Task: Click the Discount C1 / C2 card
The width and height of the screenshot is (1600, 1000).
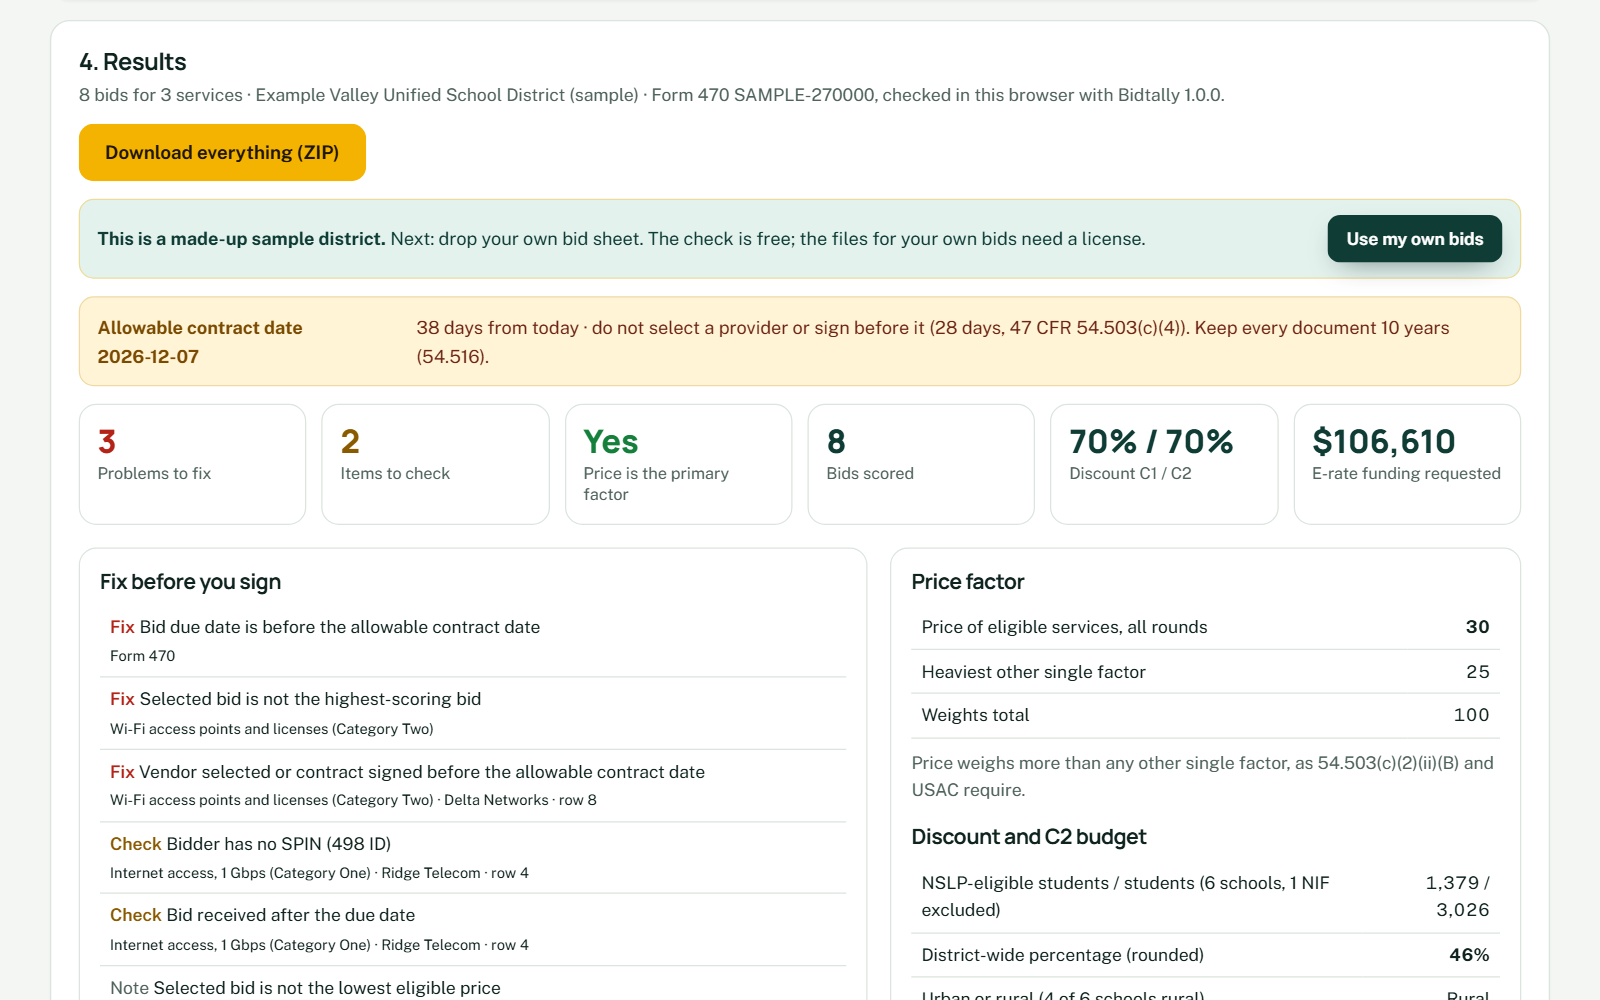Action: pyautogui.click(x=1164, y=464)
